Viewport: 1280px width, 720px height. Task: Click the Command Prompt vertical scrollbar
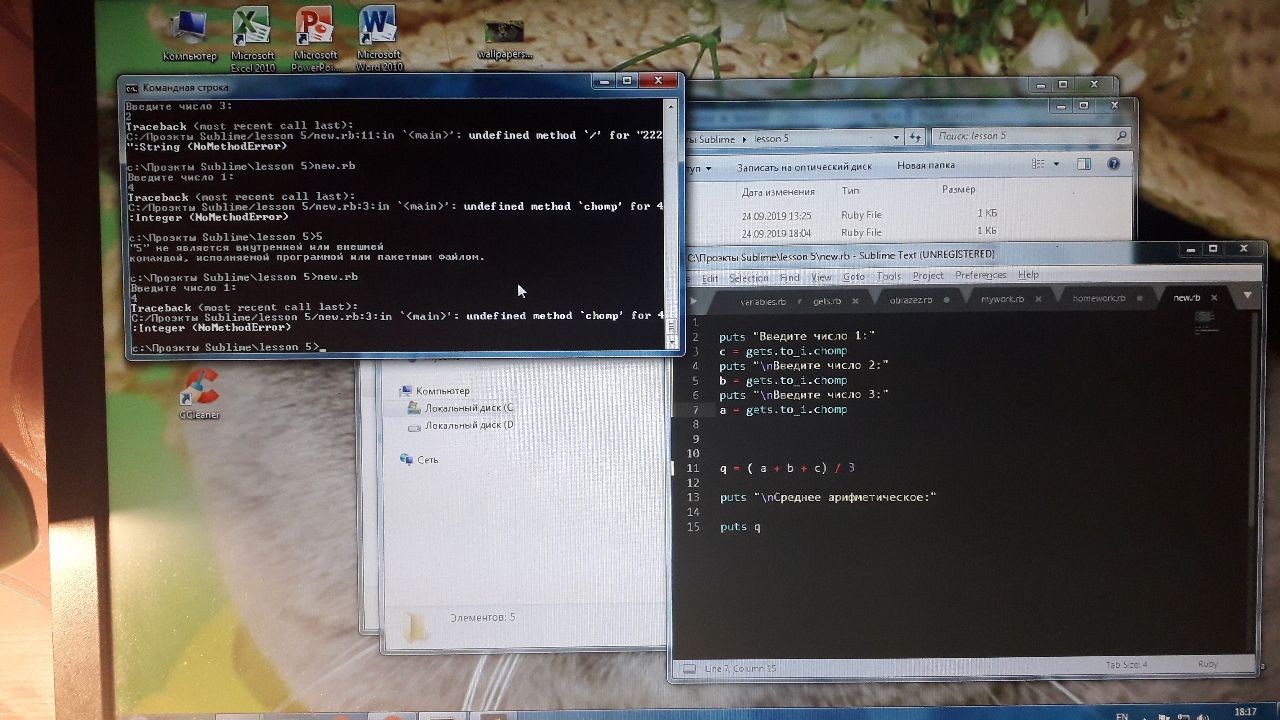[x=673, y=222]
